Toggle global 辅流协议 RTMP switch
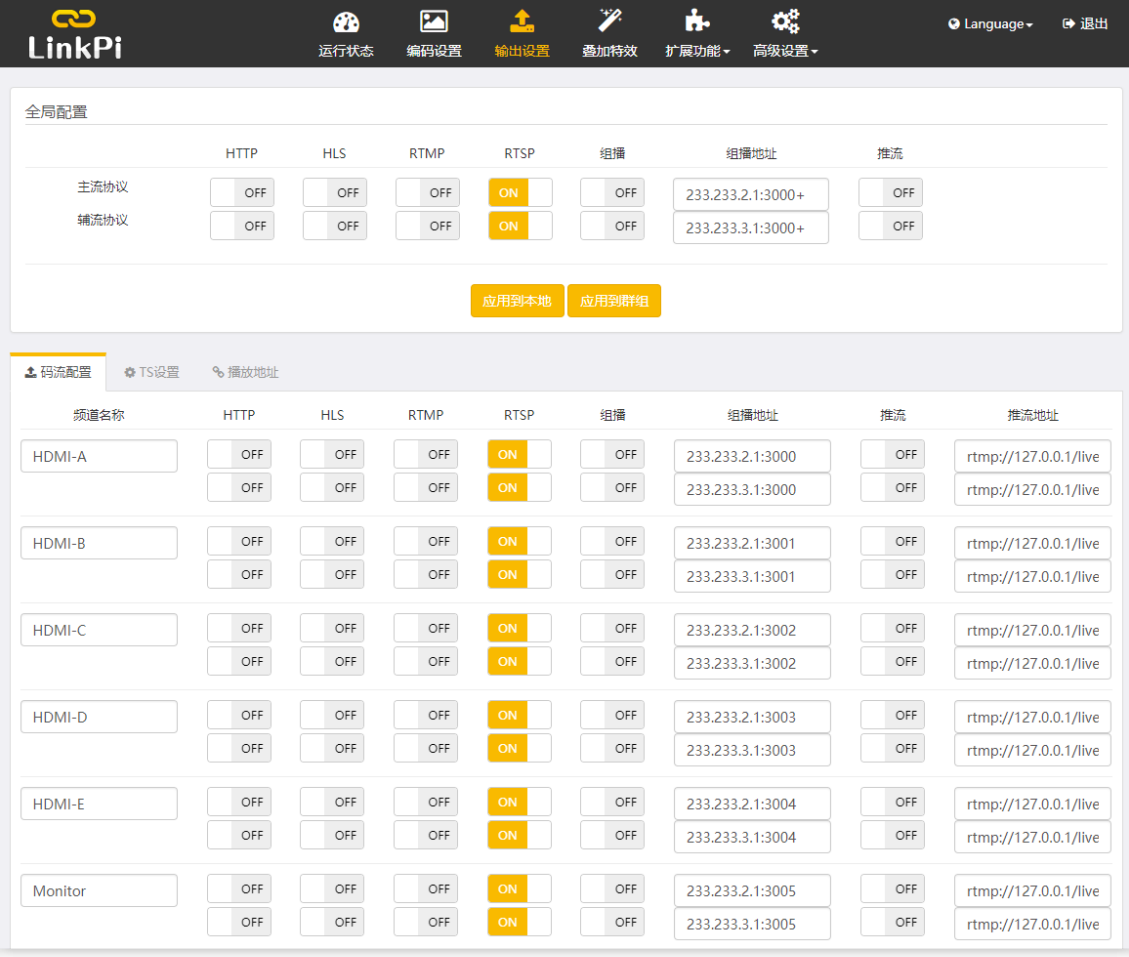Screen dimensions: 1129x957 coord(428,226)
